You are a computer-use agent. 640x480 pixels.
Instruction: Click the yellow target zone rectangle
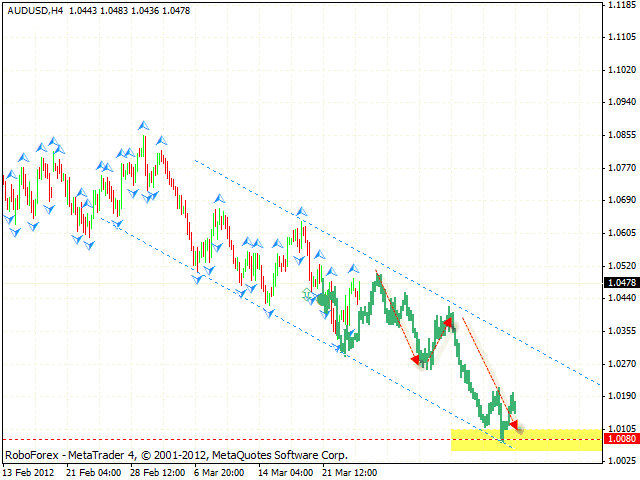click(x=526, y=440)
